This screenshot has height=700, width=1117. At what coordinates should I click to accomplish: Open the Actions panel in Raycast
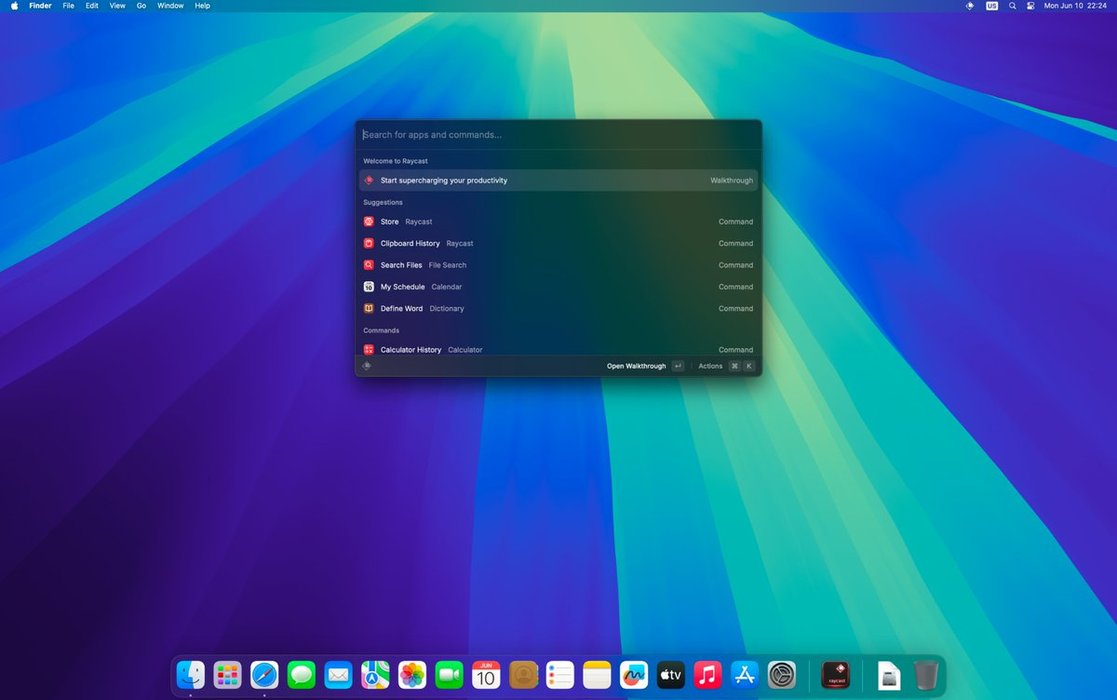point(710,366)
